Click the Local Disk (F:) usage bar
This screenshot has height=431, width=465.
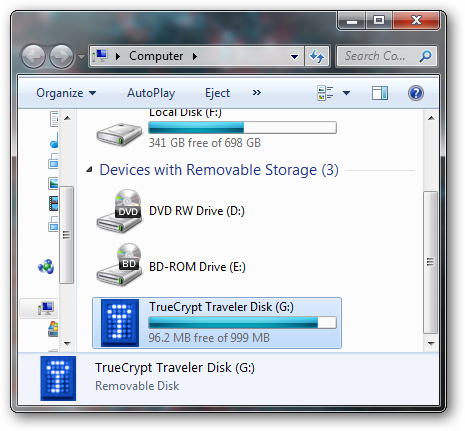tap(242, 127)
